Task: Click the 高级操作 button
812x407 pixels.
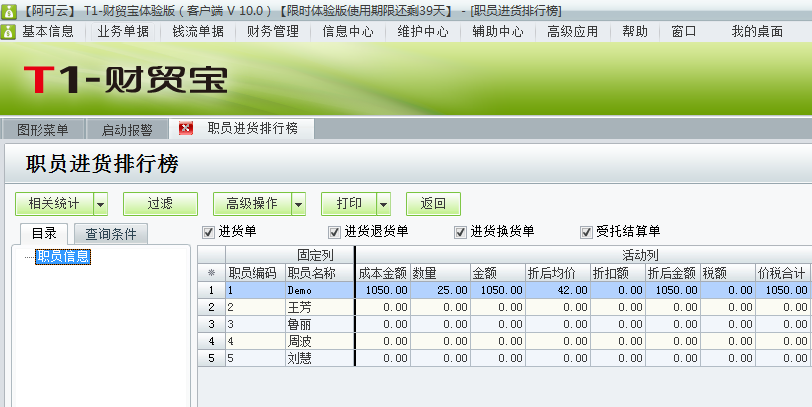Action: click(x=252, y=204)
